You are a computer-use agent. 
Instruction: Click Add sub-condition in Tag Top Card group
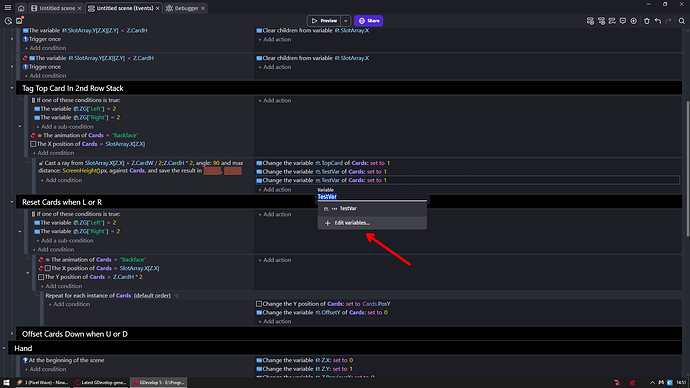[x=65, y=127]
